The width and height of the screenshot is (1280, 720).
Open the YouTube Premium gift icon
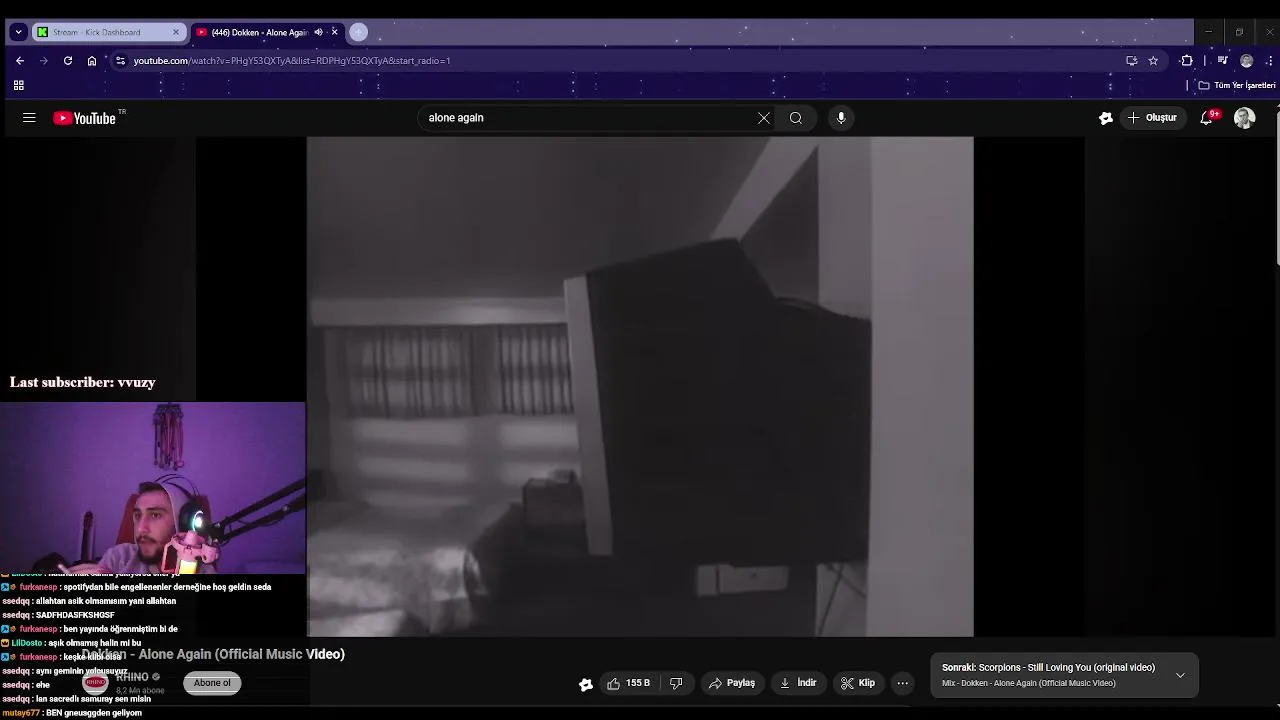1106,118
